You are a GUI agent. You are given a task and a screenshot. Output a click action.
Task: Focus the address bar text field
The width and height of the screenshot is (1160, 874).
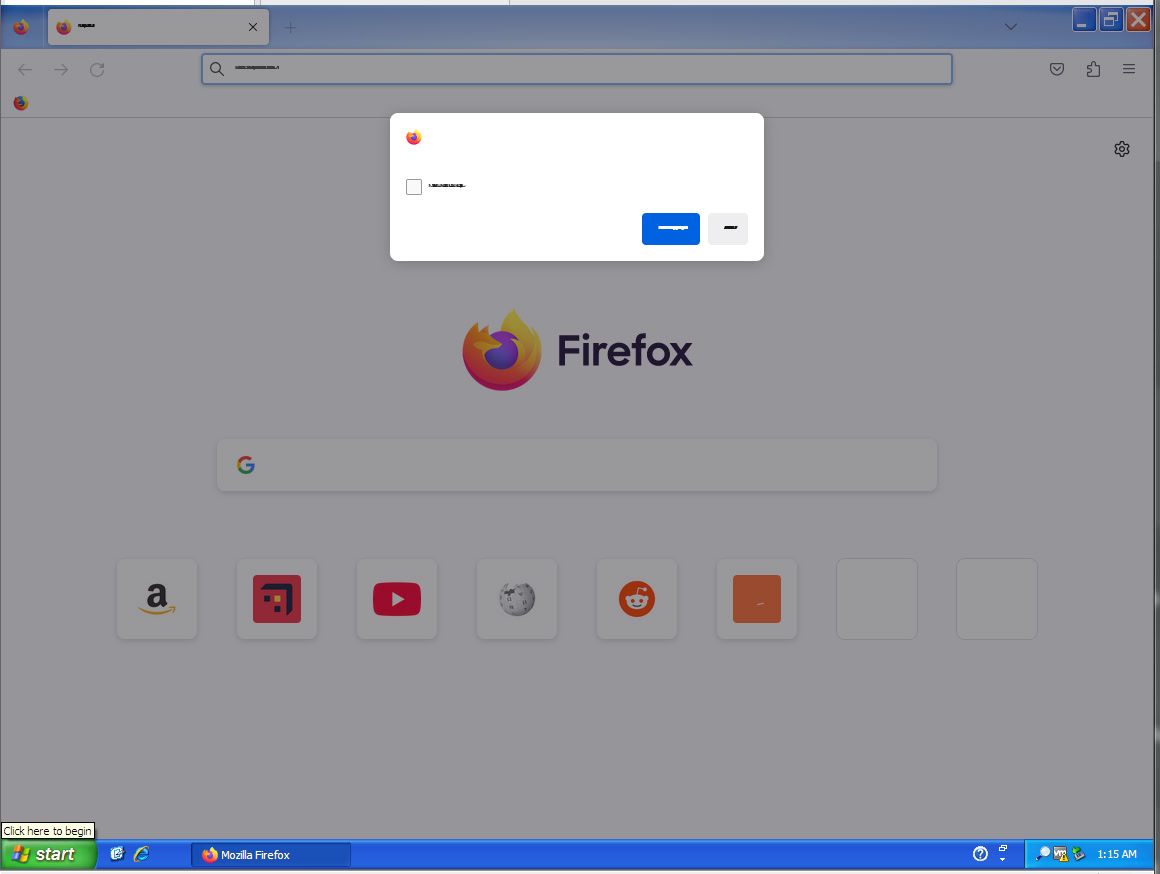[x=576, y=69]
